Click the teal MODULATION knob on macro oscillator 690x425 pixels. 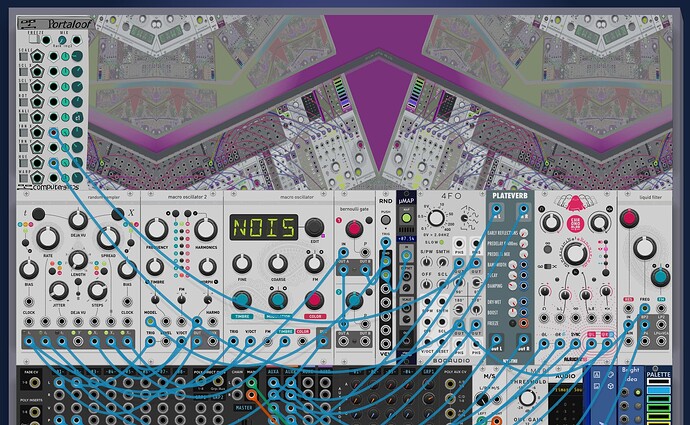click(278, 300)
